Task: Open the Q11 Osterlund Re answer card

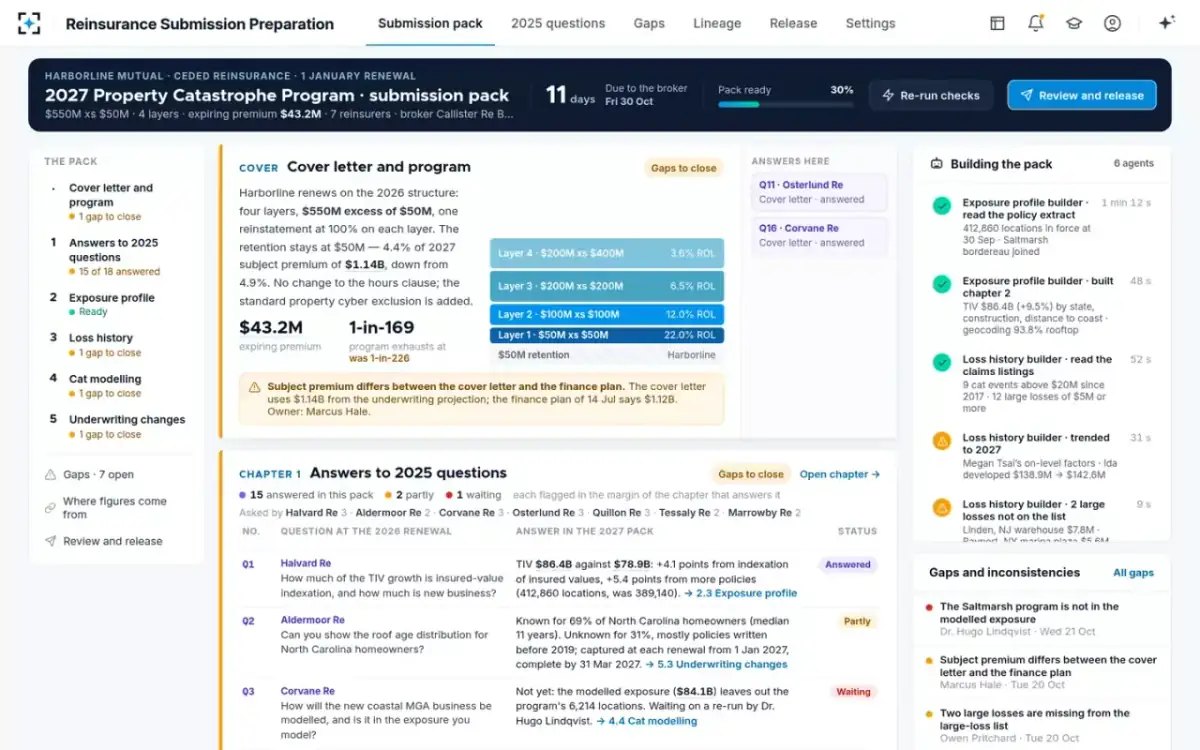Action: [819, 192]
